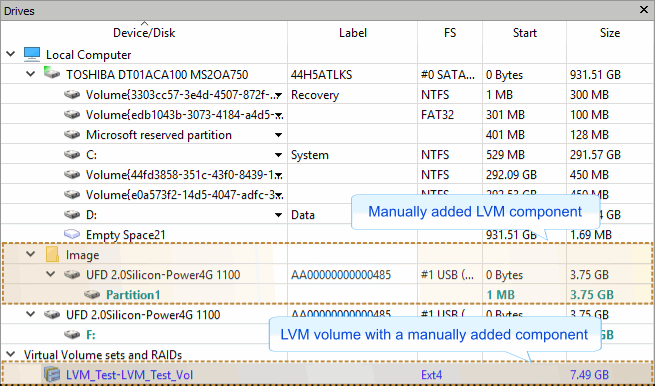Click the F: drive icon
655x386 pixels.
(x=72, y=334)
